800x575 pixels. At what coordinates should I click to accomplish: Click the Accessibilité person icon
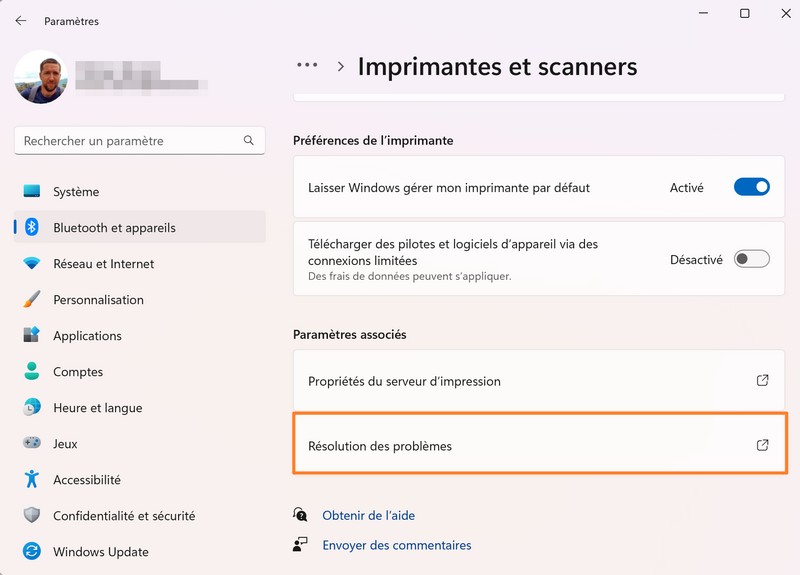32,479
